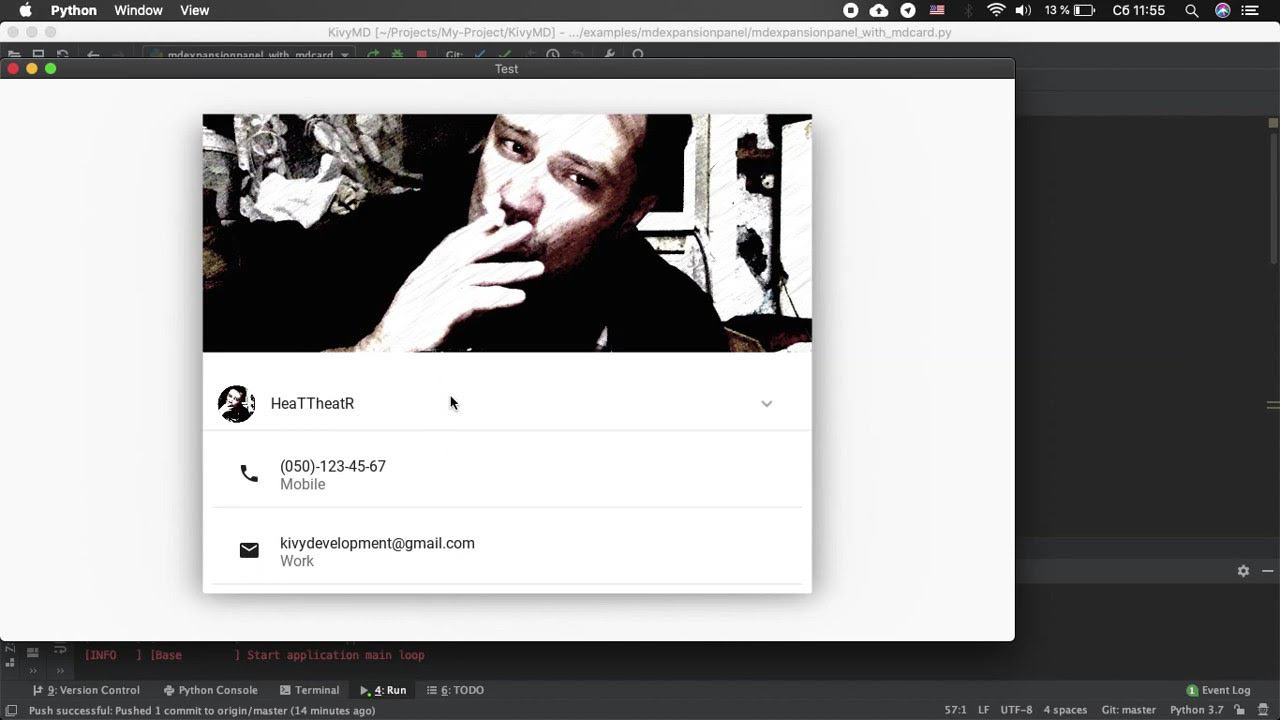This screenshot has width=1280, height=720.
Task: Open the View menu
Action: pos(195,10)
